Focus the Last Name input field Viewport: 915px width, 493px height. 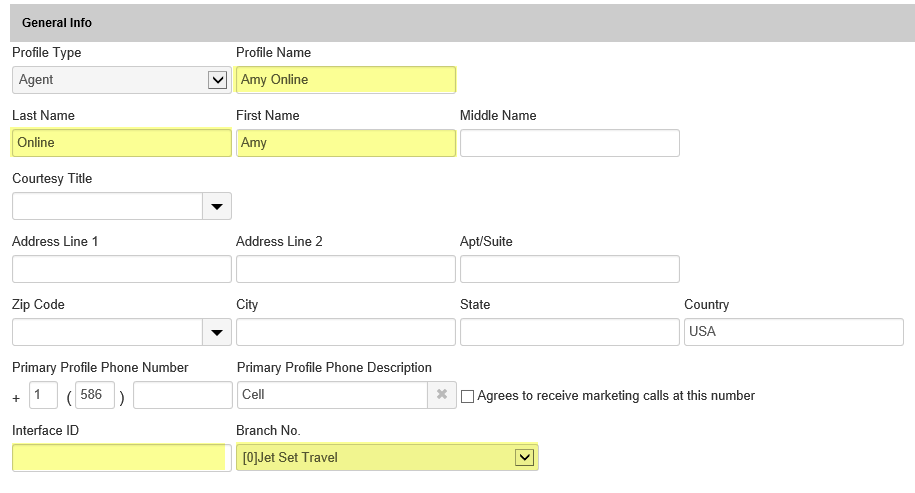pyautogui.click(x=121, y=143)
